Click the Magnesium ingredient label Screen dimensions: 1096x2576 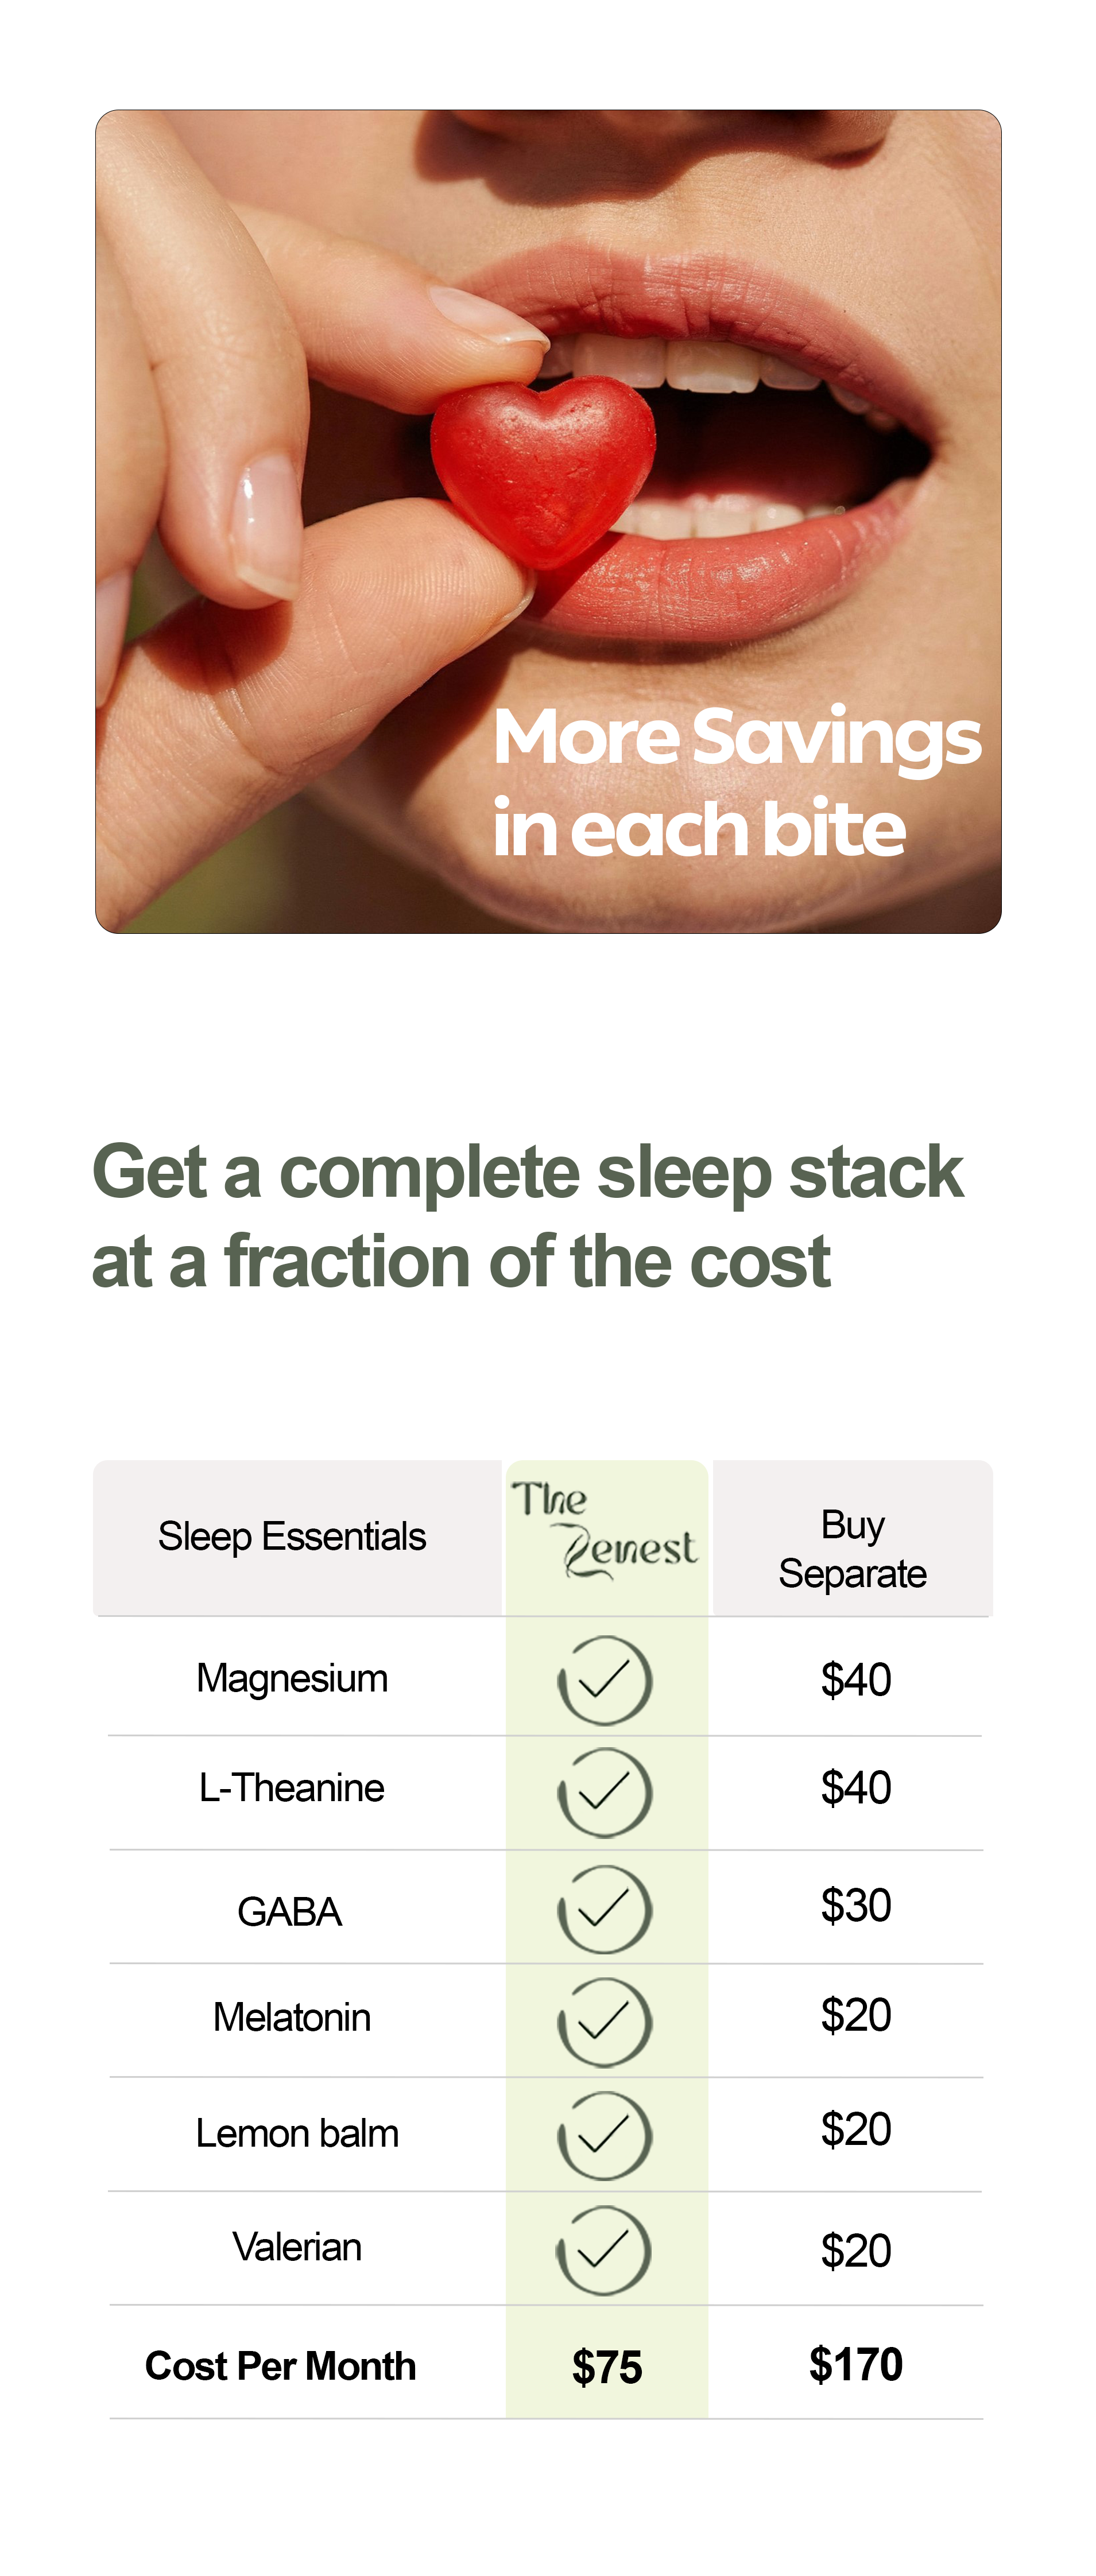click(x=292, y=1678)
